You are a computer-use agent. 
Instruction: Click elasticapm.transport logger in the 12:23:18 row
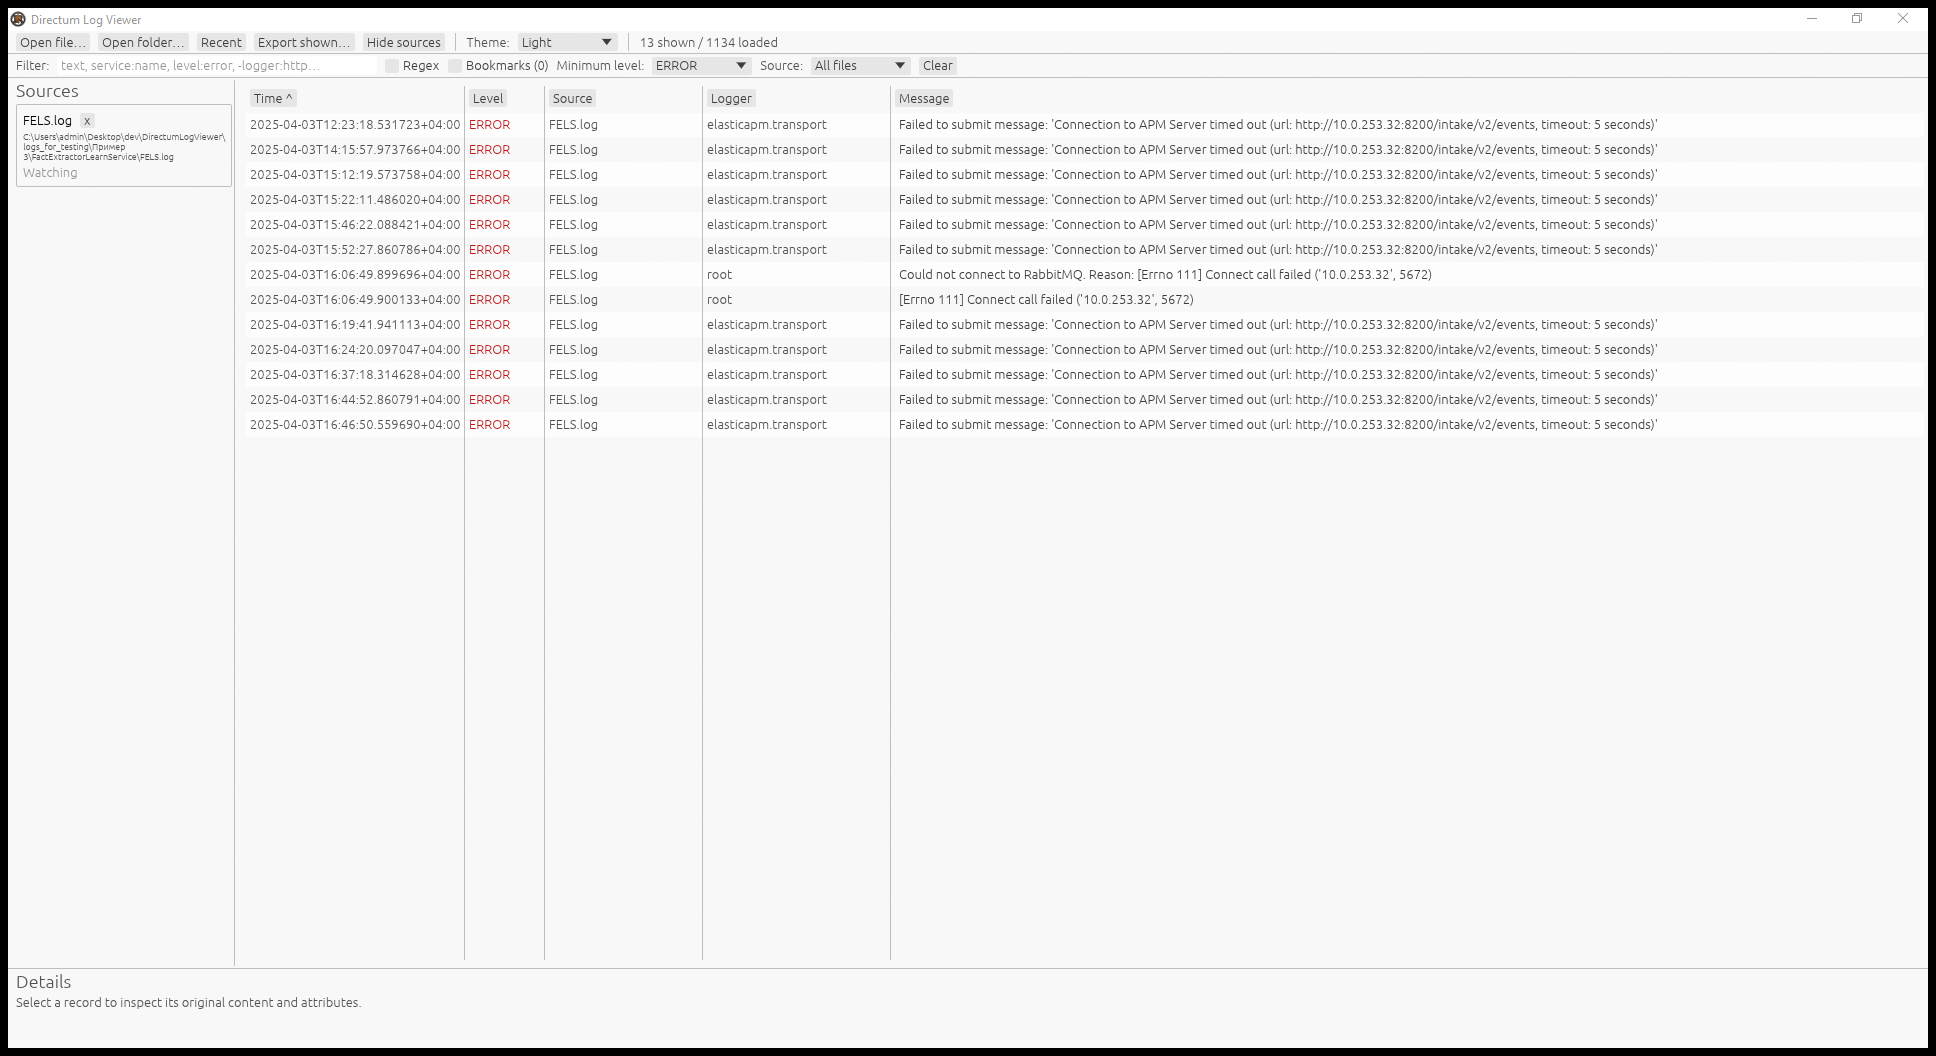coord(767,125)
